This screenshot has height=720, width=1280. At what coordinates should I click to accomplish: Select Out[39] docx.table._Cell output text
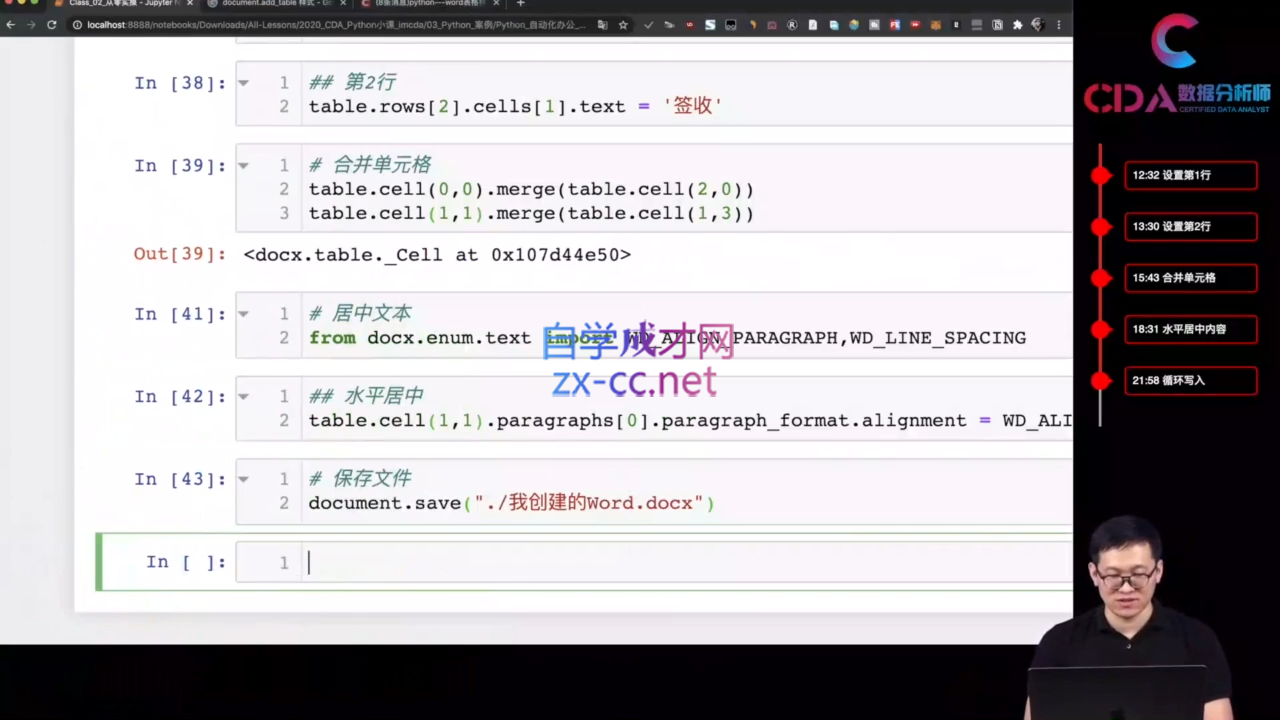437,255
